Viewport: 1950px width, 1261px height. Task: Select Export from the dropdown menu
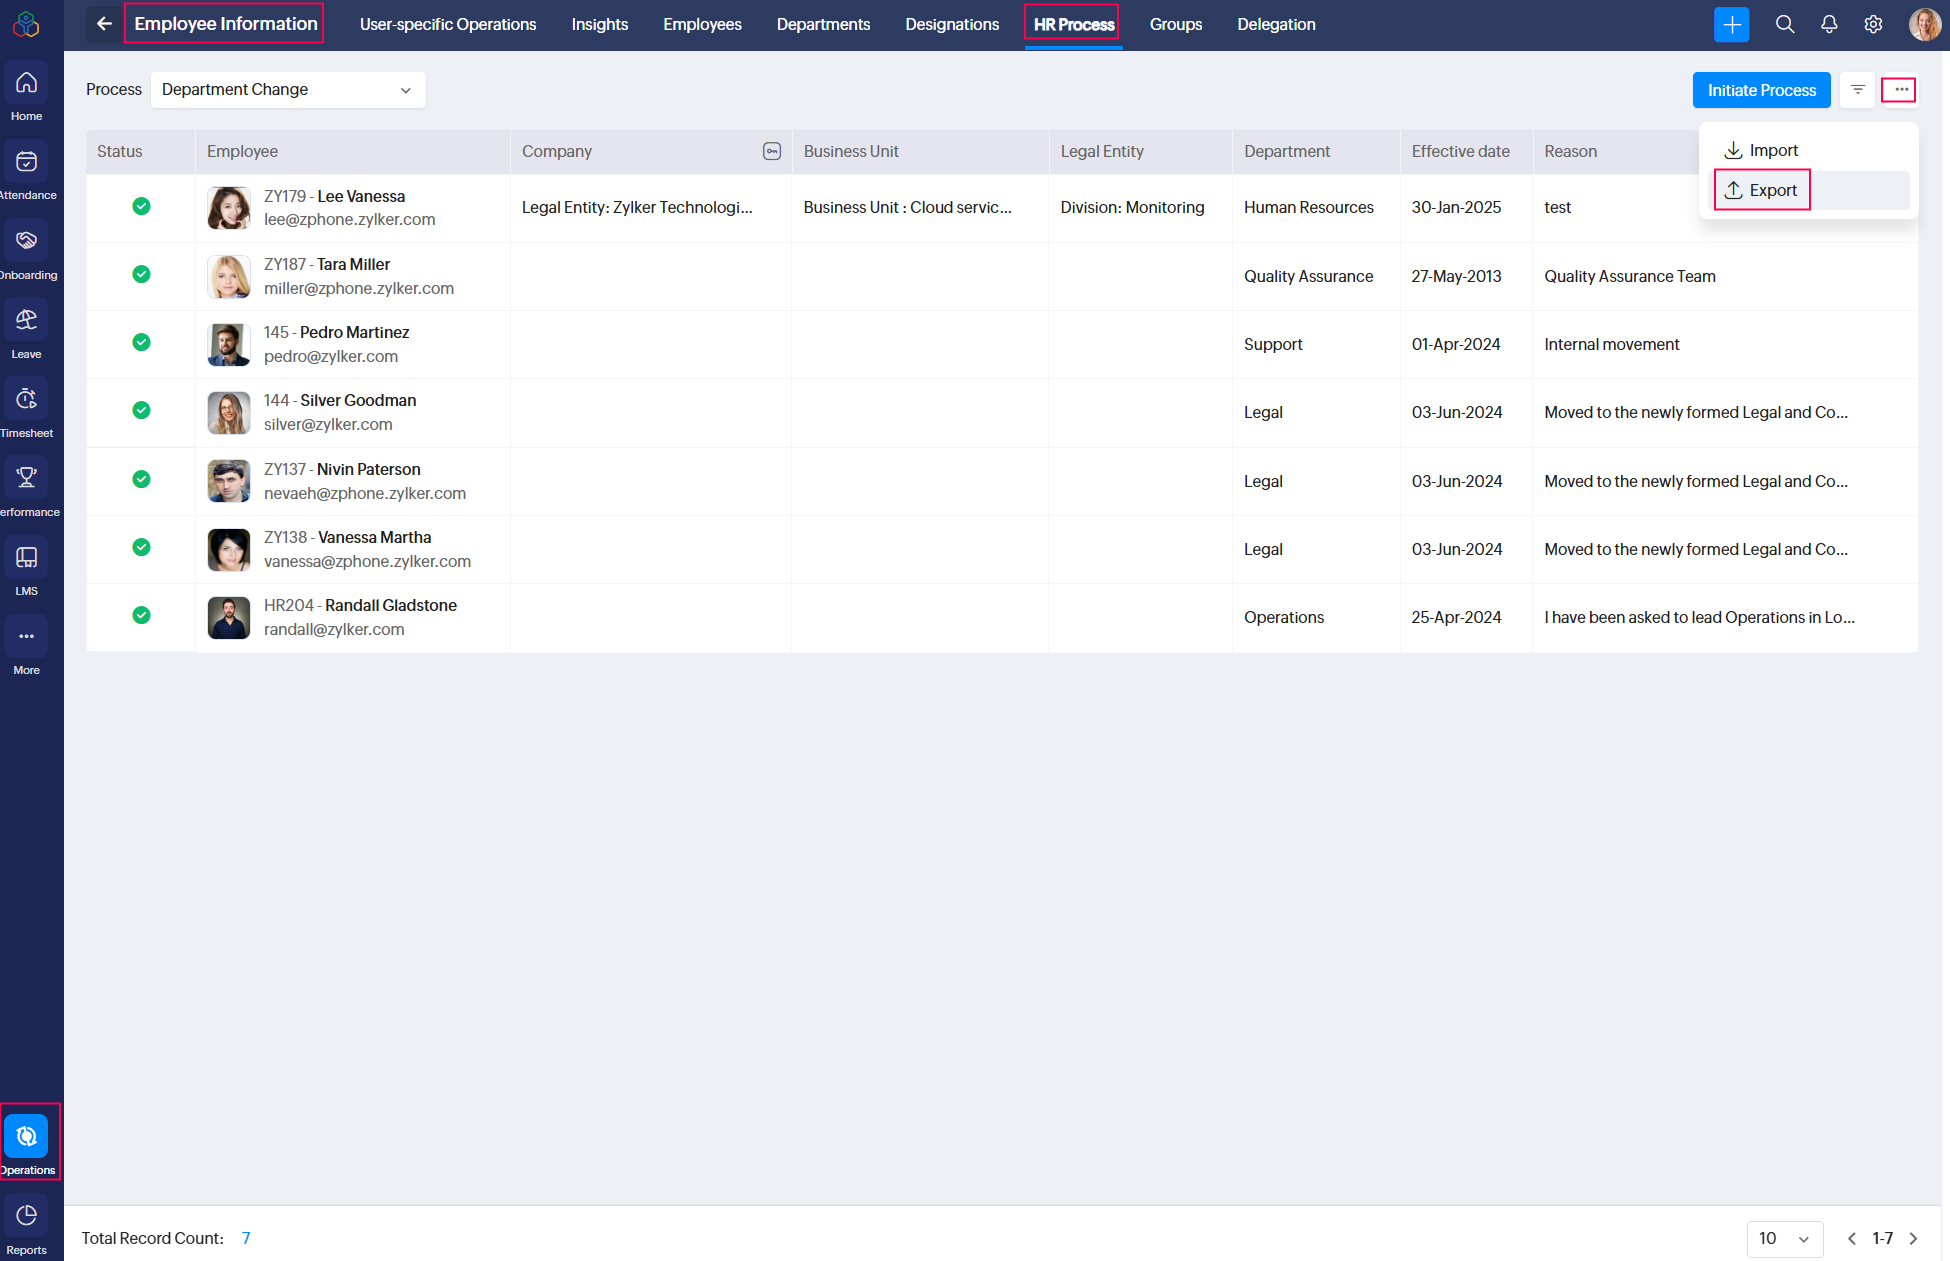pos(1763,190)
